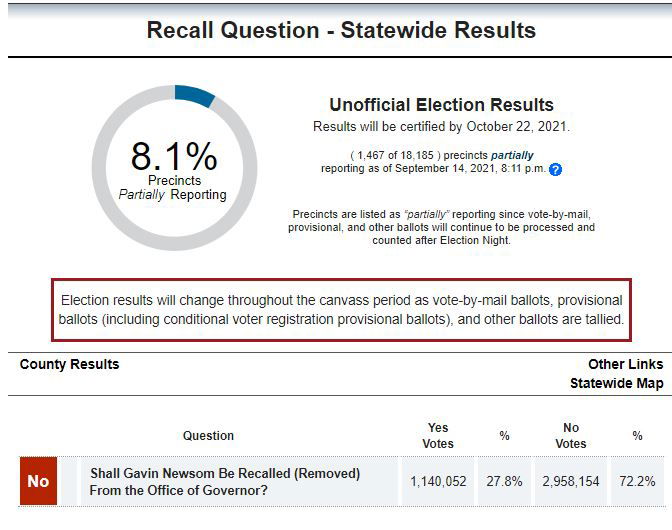The height and width of the screenshot is (530, 672).
Task: Click the blue help question mark icon
Action: click(x=556, y=170)
